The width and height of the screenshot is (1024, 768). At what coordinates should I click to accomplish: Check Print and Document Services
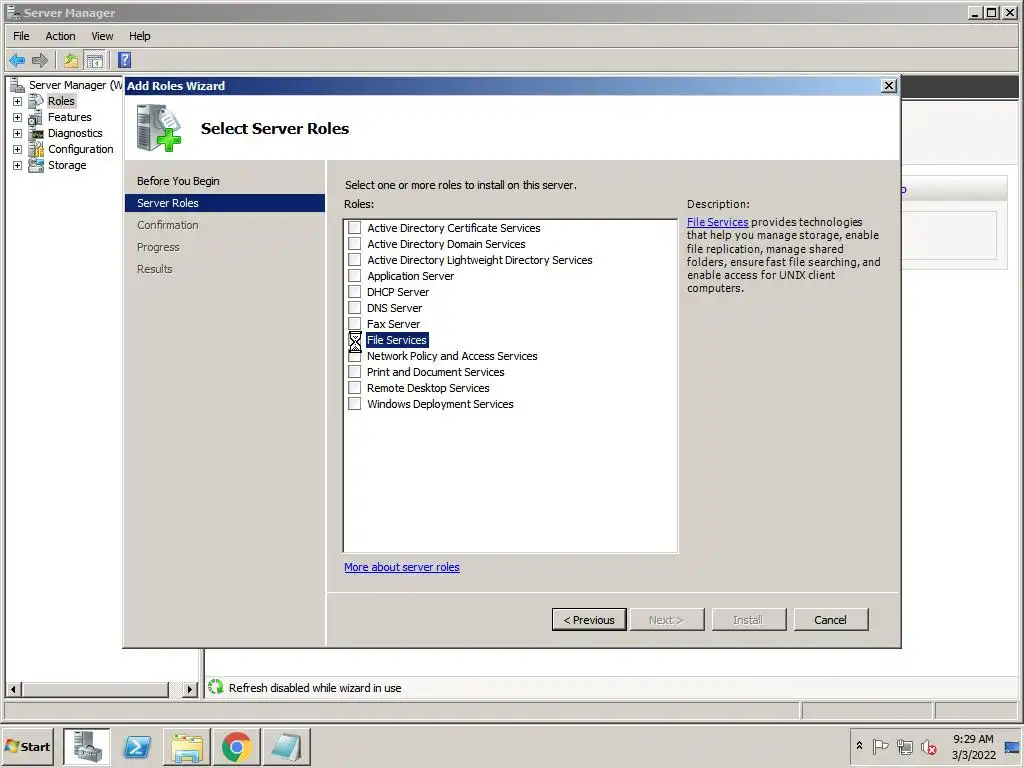[355, 372]
